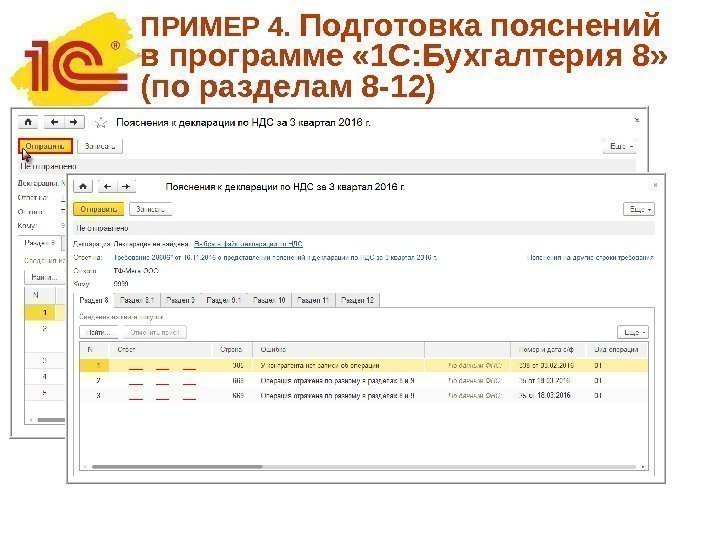Select row 4 in the back window table
The image size is (720, 540).
click(45, 377)
